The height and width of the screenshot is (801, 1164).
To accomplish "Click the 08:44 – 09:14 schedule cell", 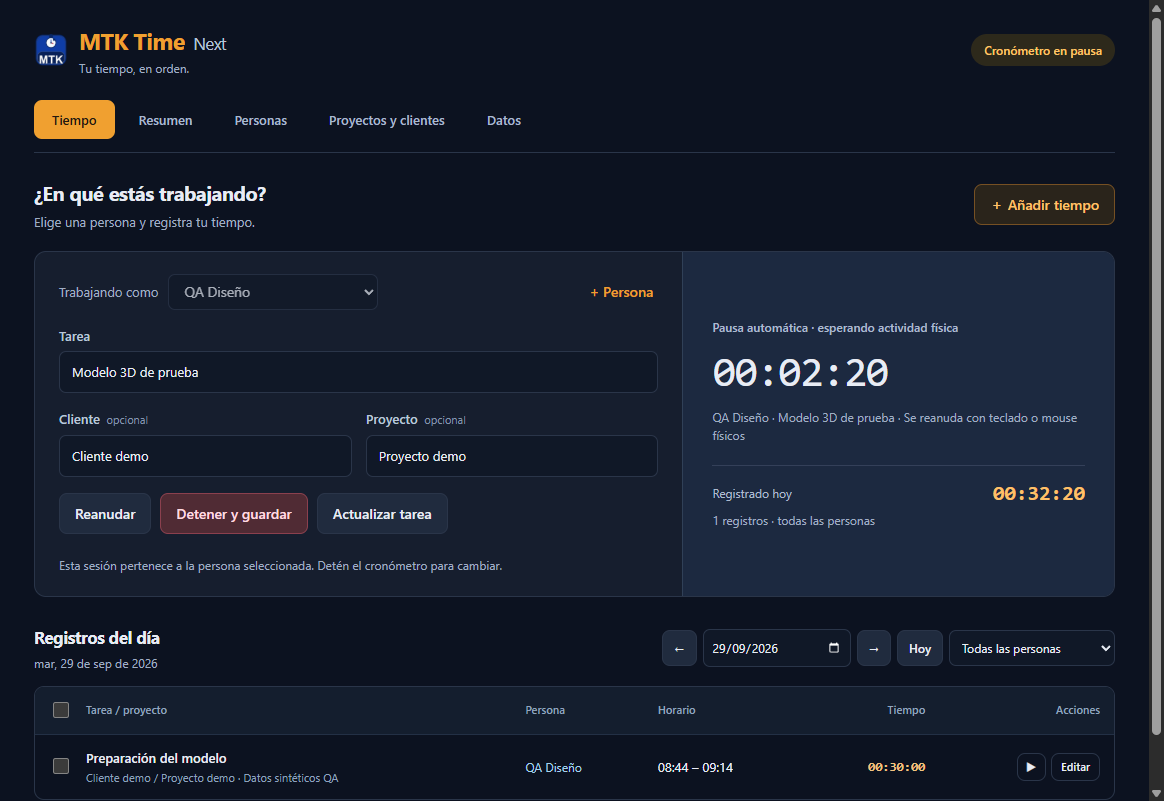I will [x=695, y=768].
